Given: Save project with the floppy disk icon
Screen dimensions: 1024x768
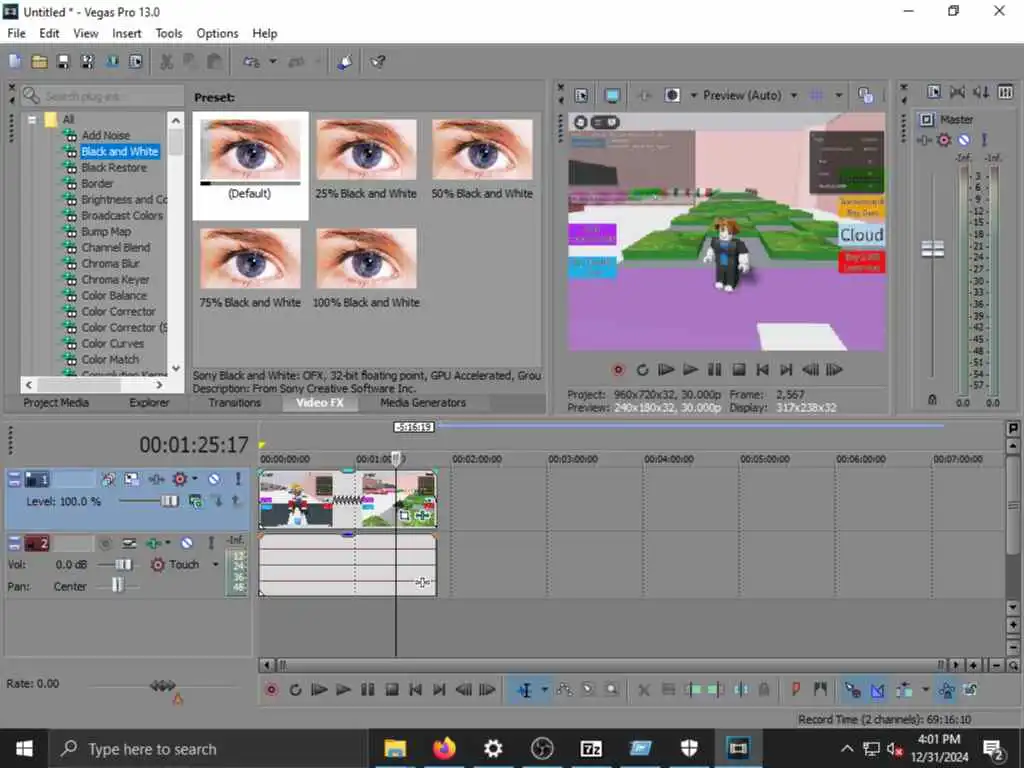Looking at the screenshot, I should click(x=63, y=62).
